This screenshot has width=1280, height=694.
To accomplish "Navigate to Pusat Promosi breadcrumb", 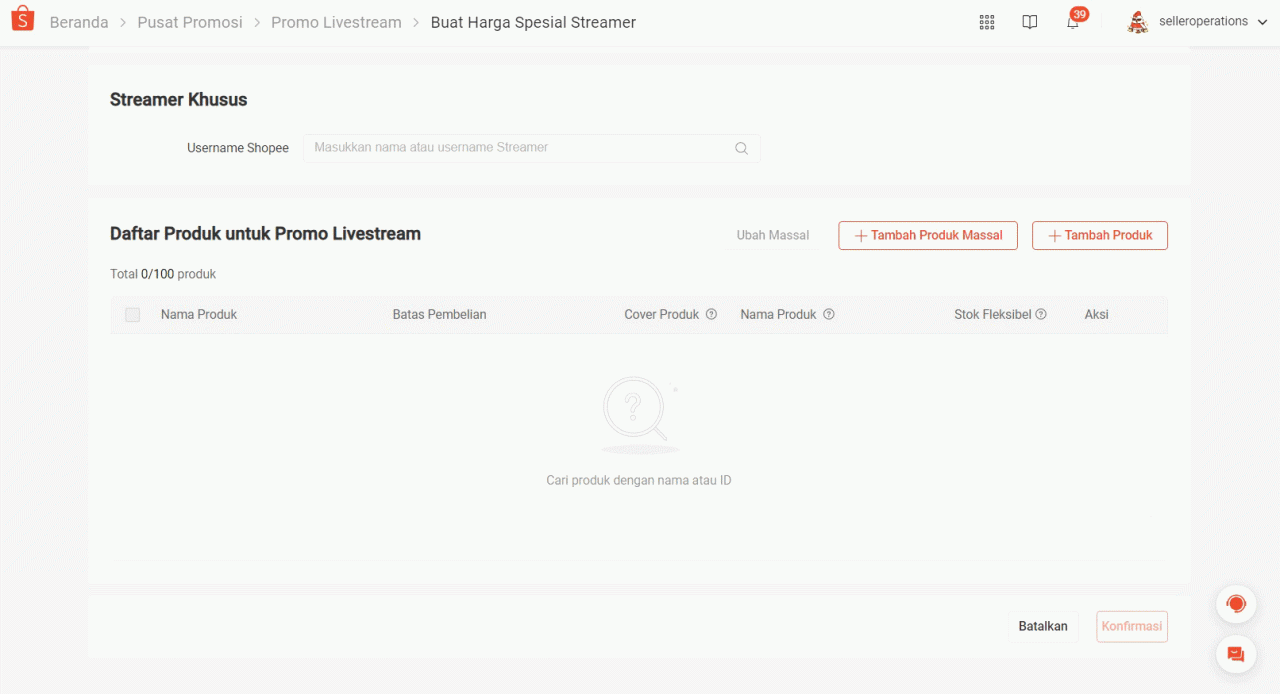I will 190,22.
